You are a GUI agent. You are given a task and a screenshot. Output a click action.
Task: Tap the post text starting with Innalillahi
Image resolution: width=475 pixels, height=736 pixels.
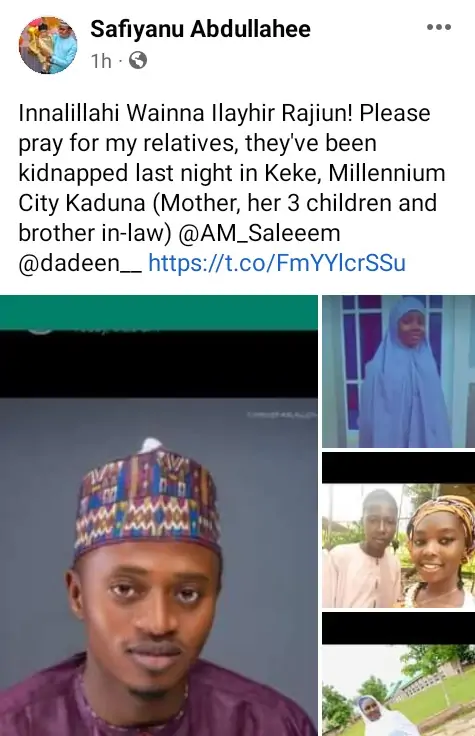click(x=232, y=188)
